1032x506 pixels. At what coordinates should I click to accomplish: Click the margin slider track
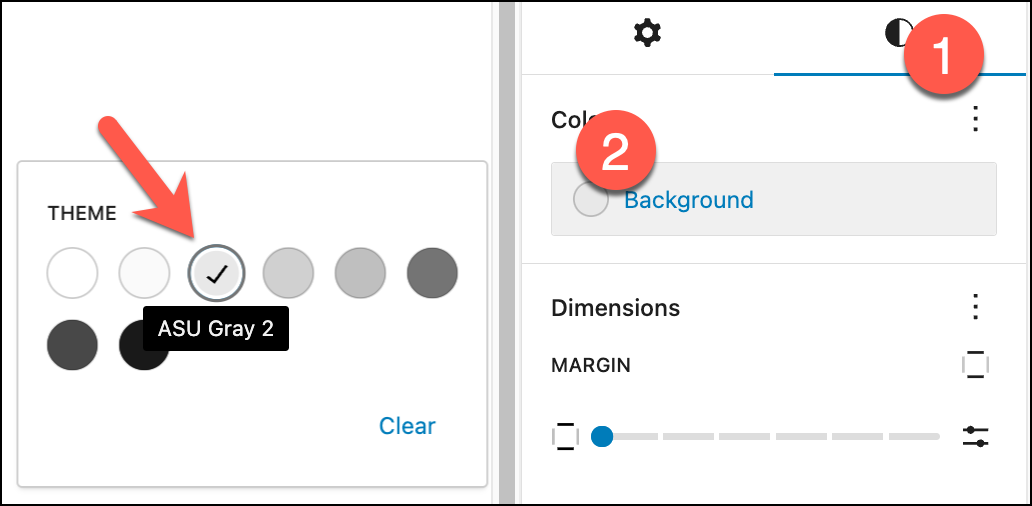[770, 436]
